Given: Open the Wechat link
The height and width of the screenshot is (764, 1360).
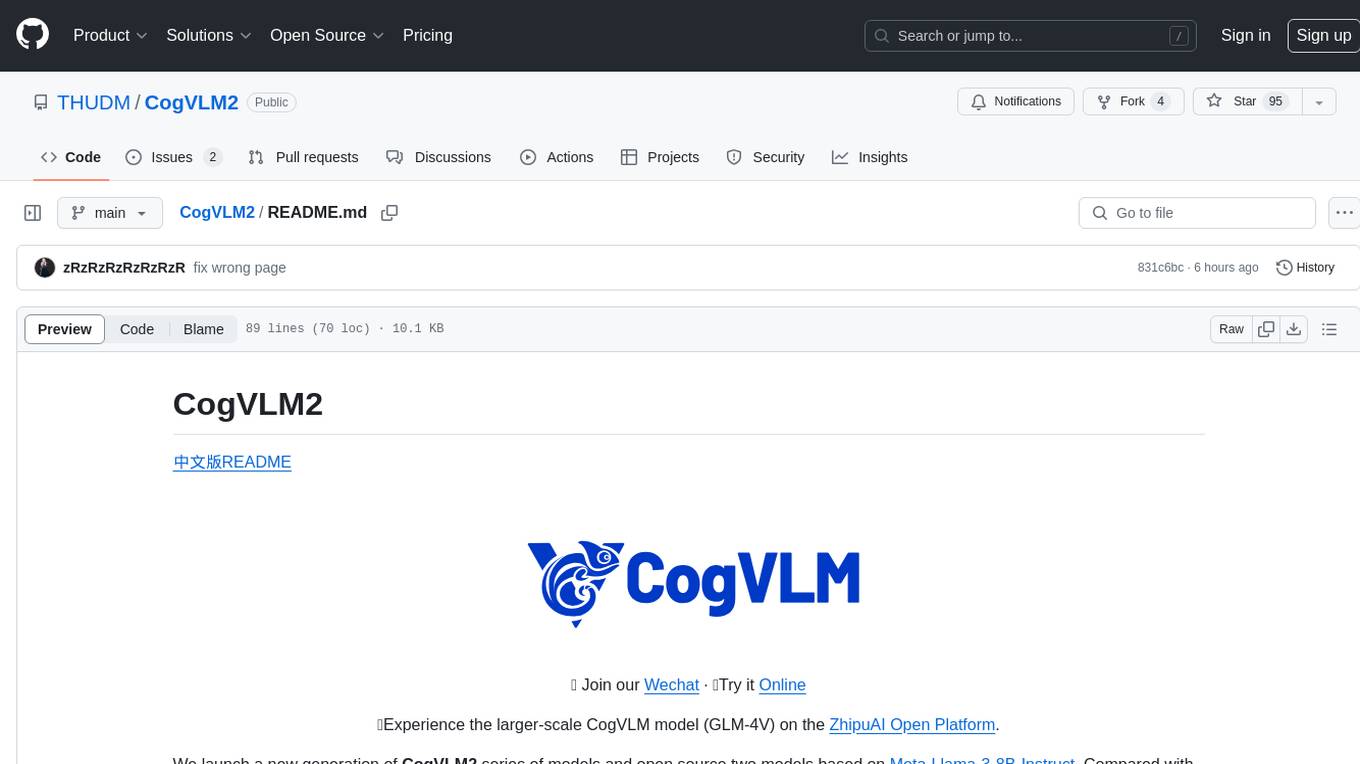Looking at the screenshot, I should coord(671,685).
